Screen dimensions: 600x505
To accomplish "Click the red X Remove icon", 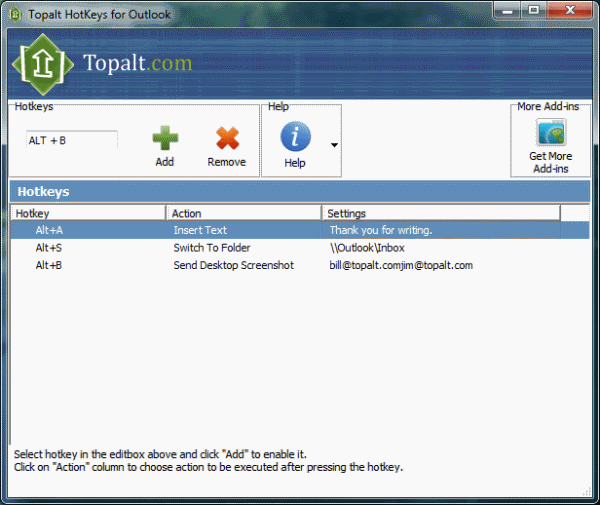I will [x=227, y=138].
